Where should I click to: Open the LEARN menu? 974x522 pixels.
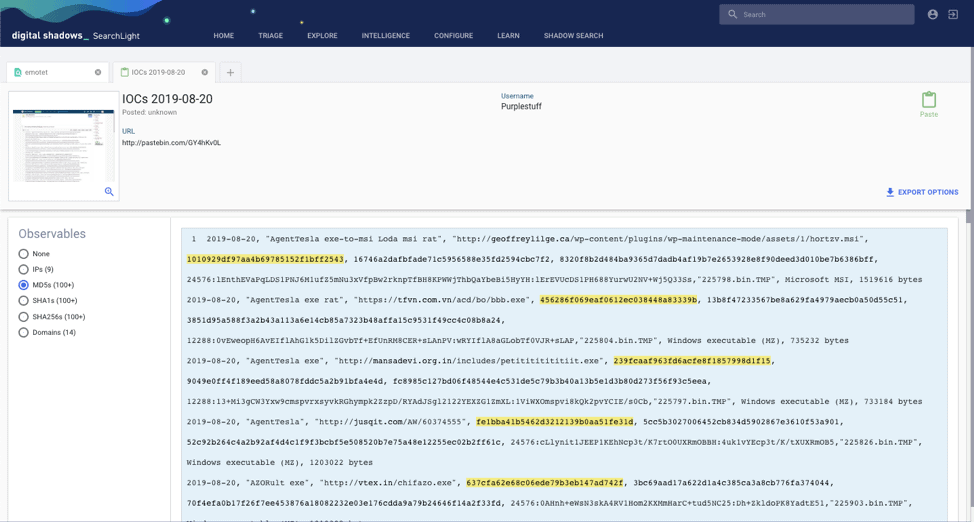(x=508, y=36)
